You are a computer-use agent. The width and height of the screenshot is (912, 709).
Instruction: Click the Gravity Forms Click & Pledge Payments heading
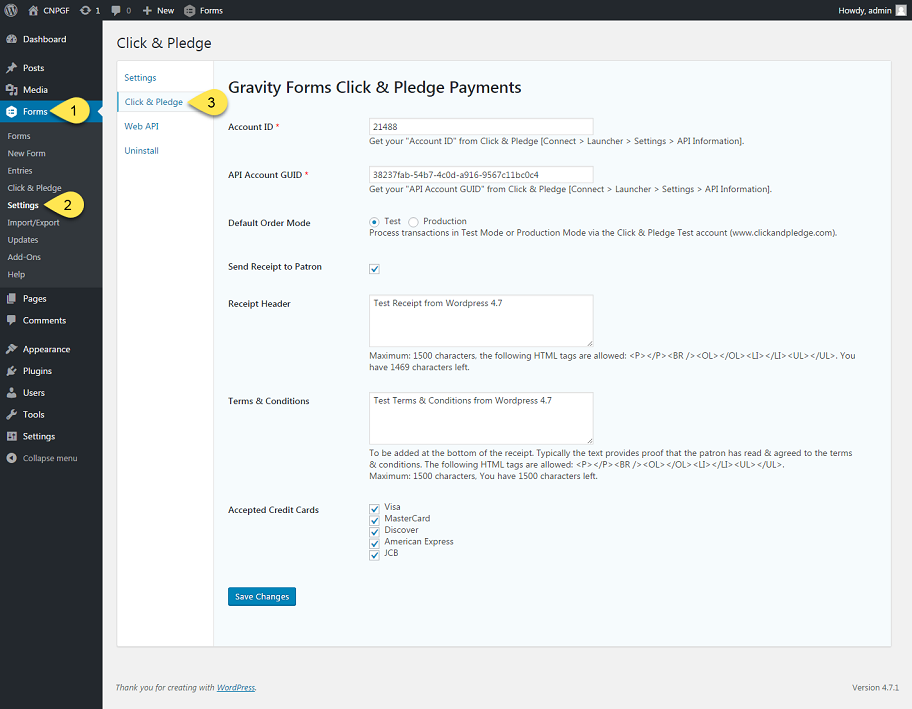[x=375, y=87]
